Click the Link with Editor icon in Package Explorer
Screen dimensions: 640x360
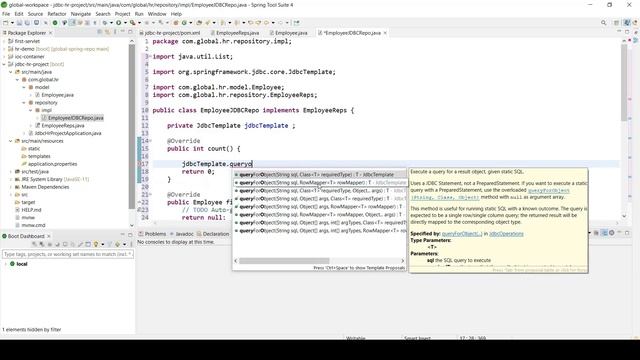[x=107, y=32]
